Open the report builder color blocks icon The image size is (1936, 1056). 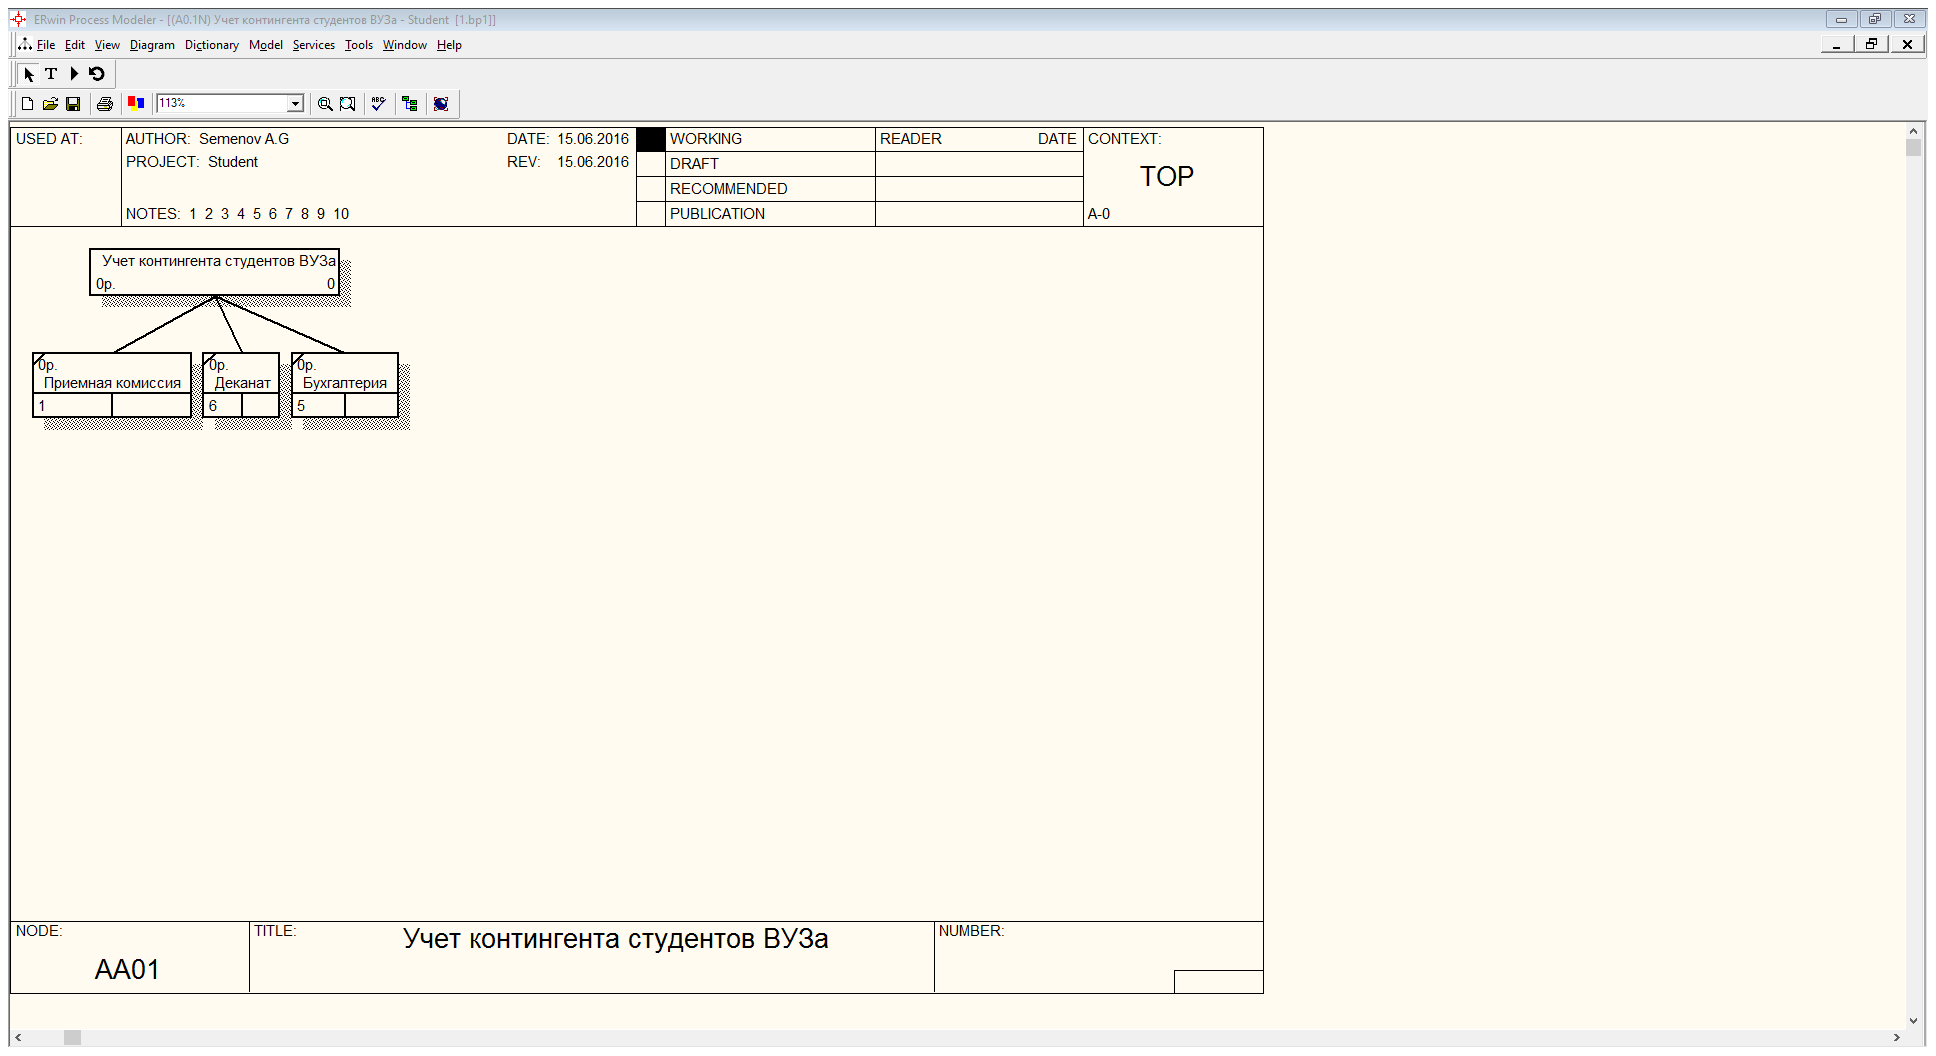coord(137,103)
